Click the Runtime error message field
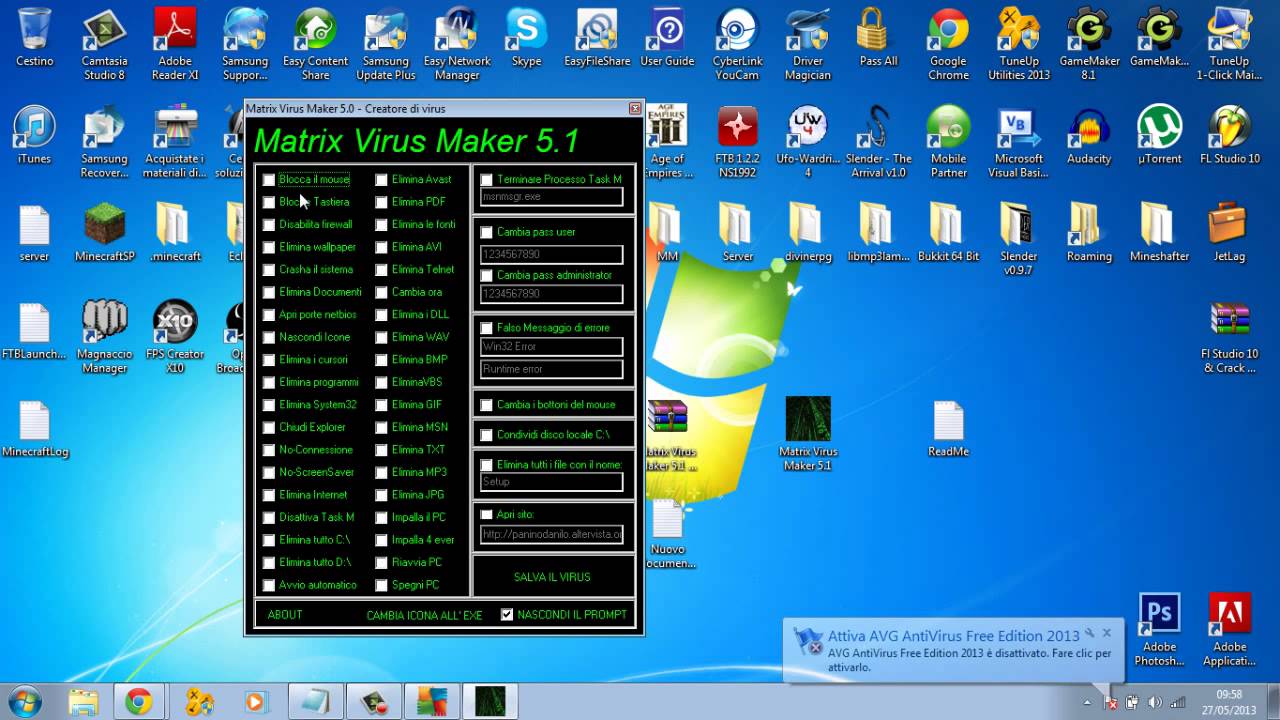 pos(551,369)
